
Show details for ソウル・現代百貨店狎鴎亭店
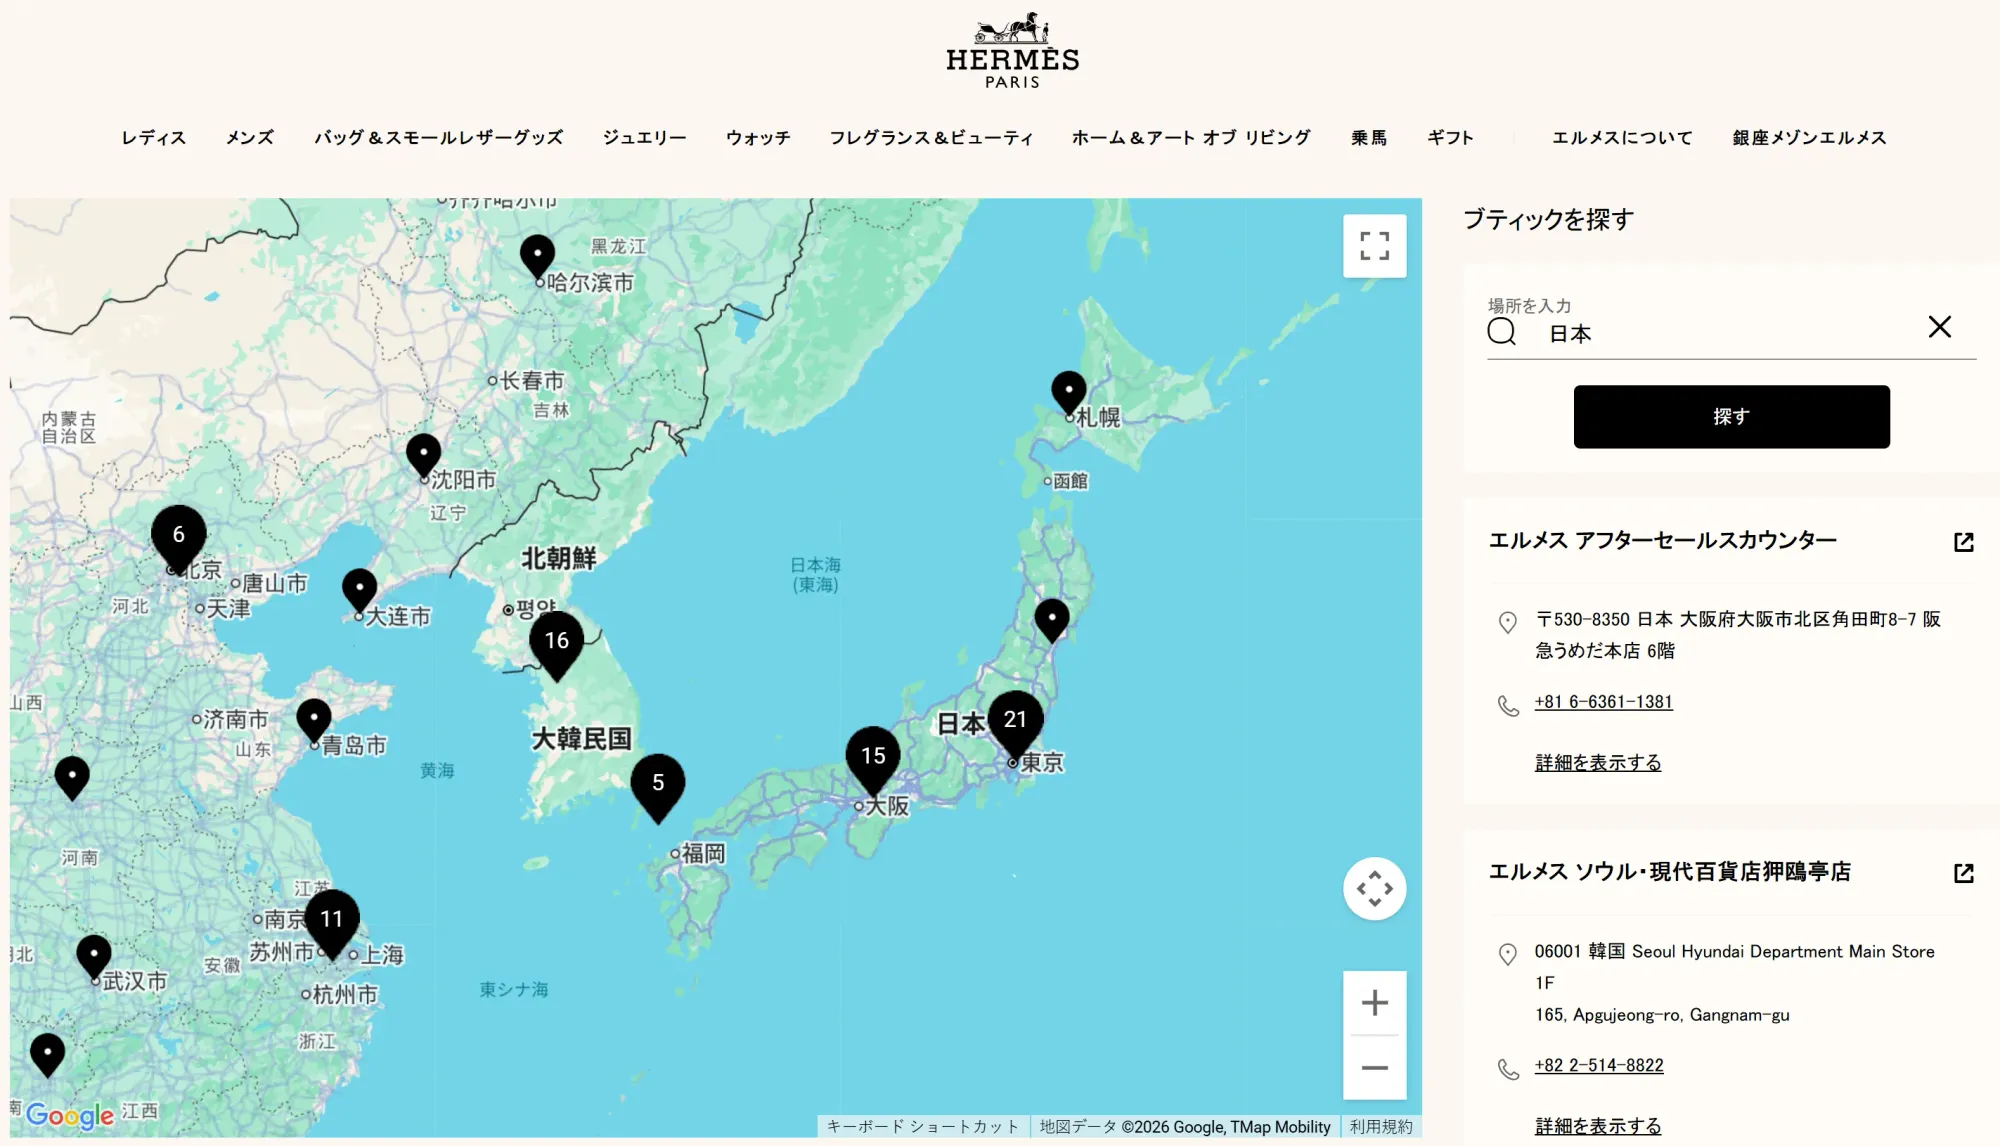pyautogui.click(x=1598, y=1126)
